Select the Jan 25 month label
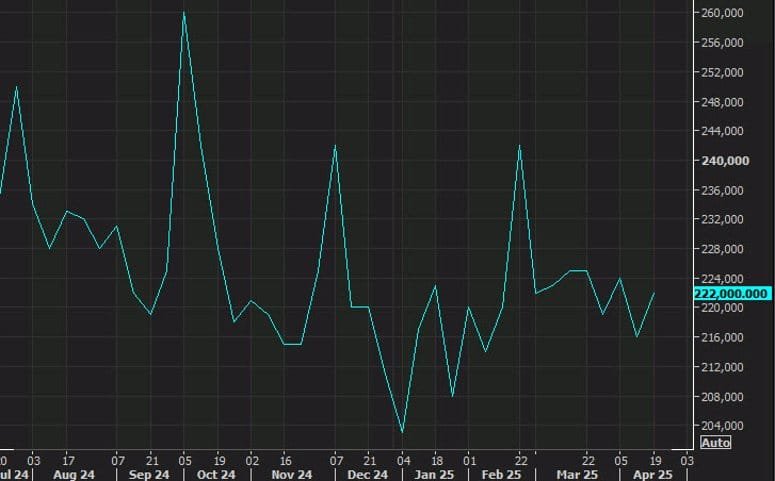775x481 pixels. pyautogui.click(x=436, y=474)
